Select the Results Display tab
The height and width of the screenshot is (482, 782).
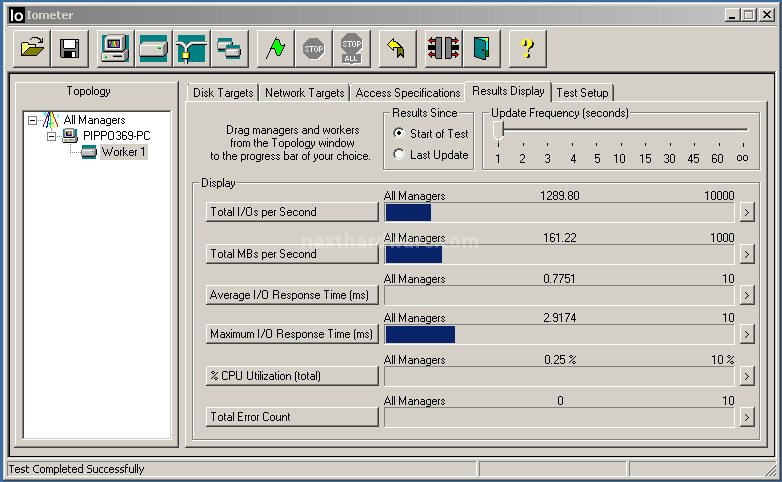508,91
